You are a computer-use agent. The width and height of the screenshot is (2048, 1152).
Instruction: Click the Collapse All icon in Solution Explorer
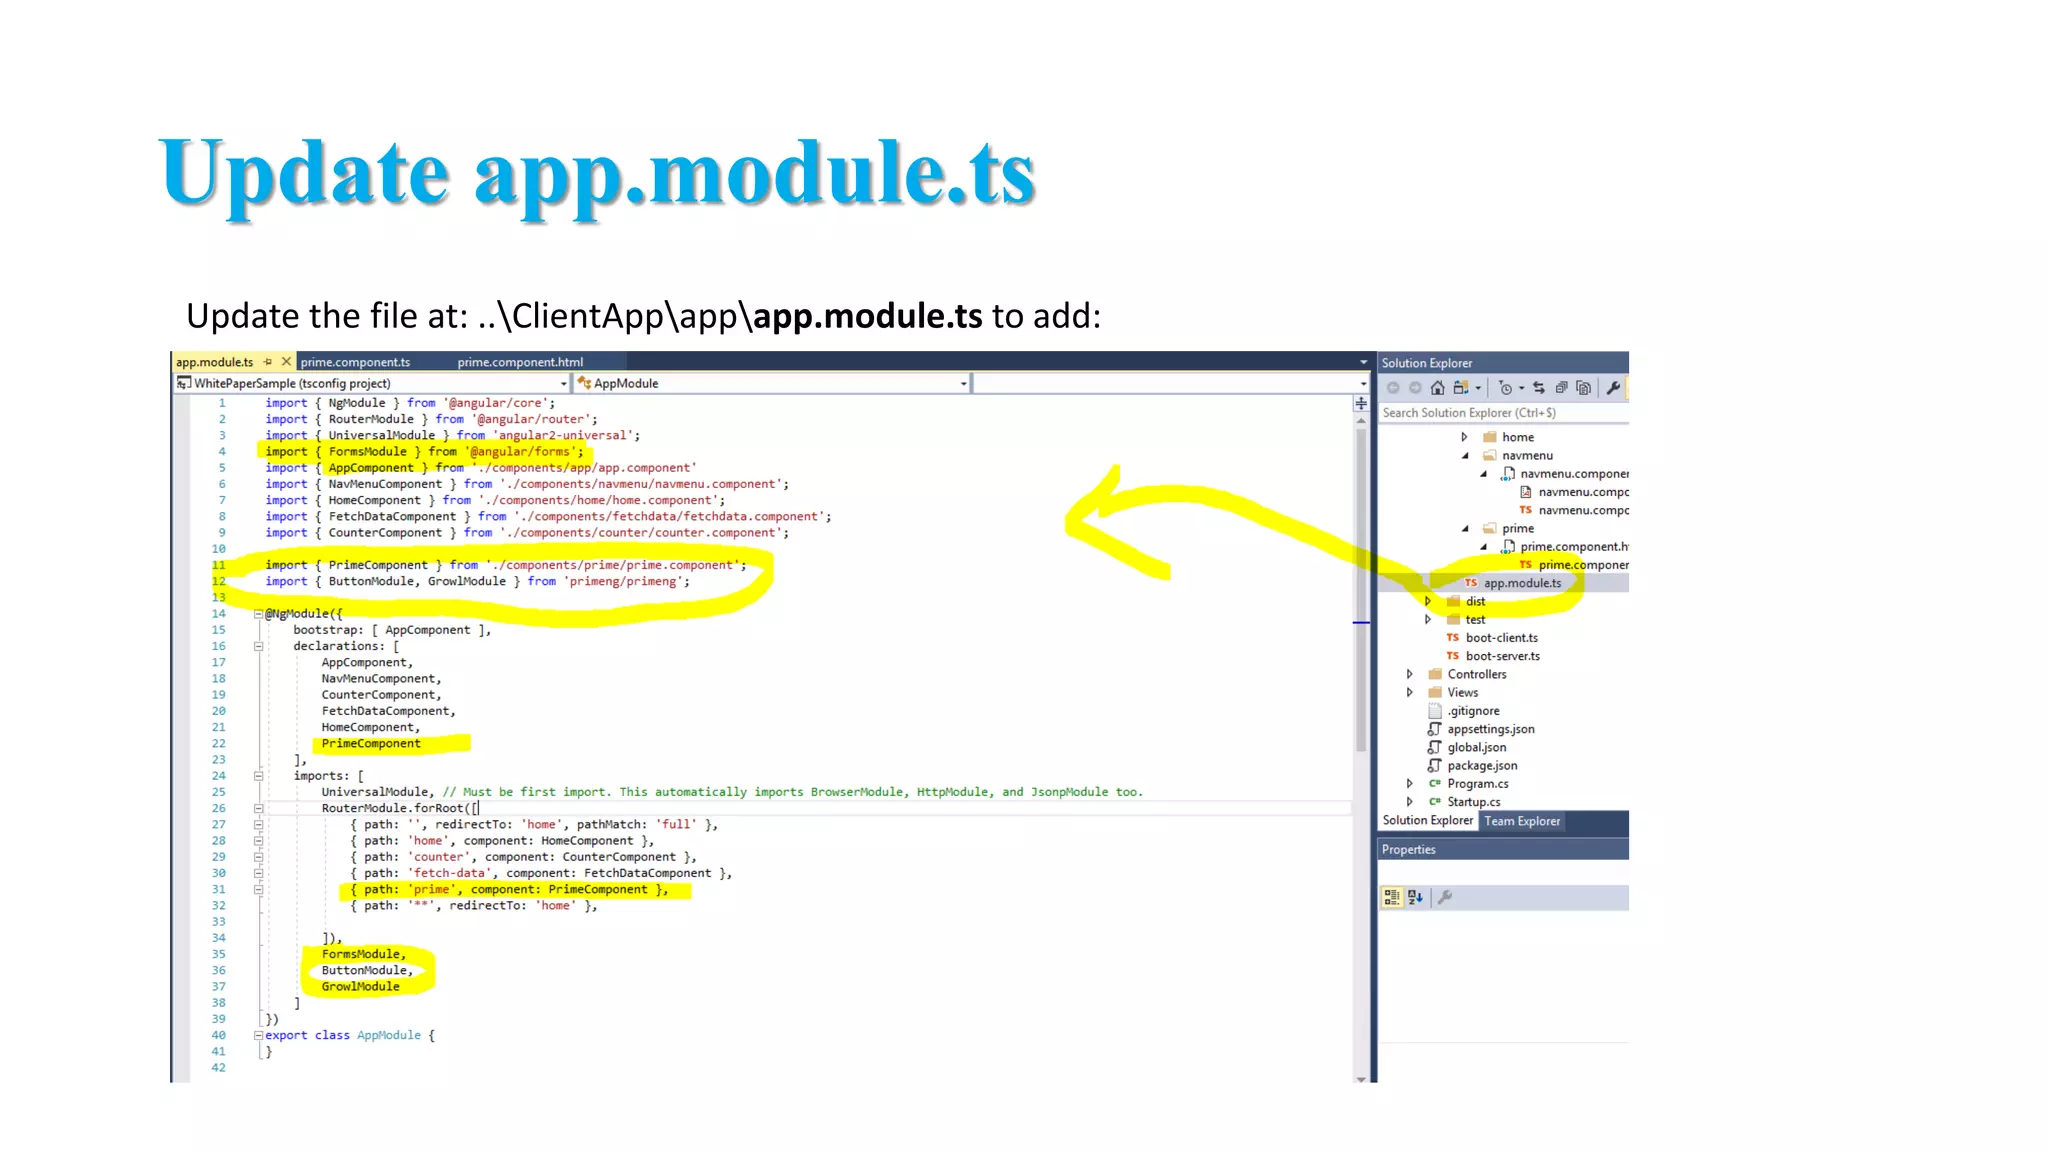tap(1561, 388)
